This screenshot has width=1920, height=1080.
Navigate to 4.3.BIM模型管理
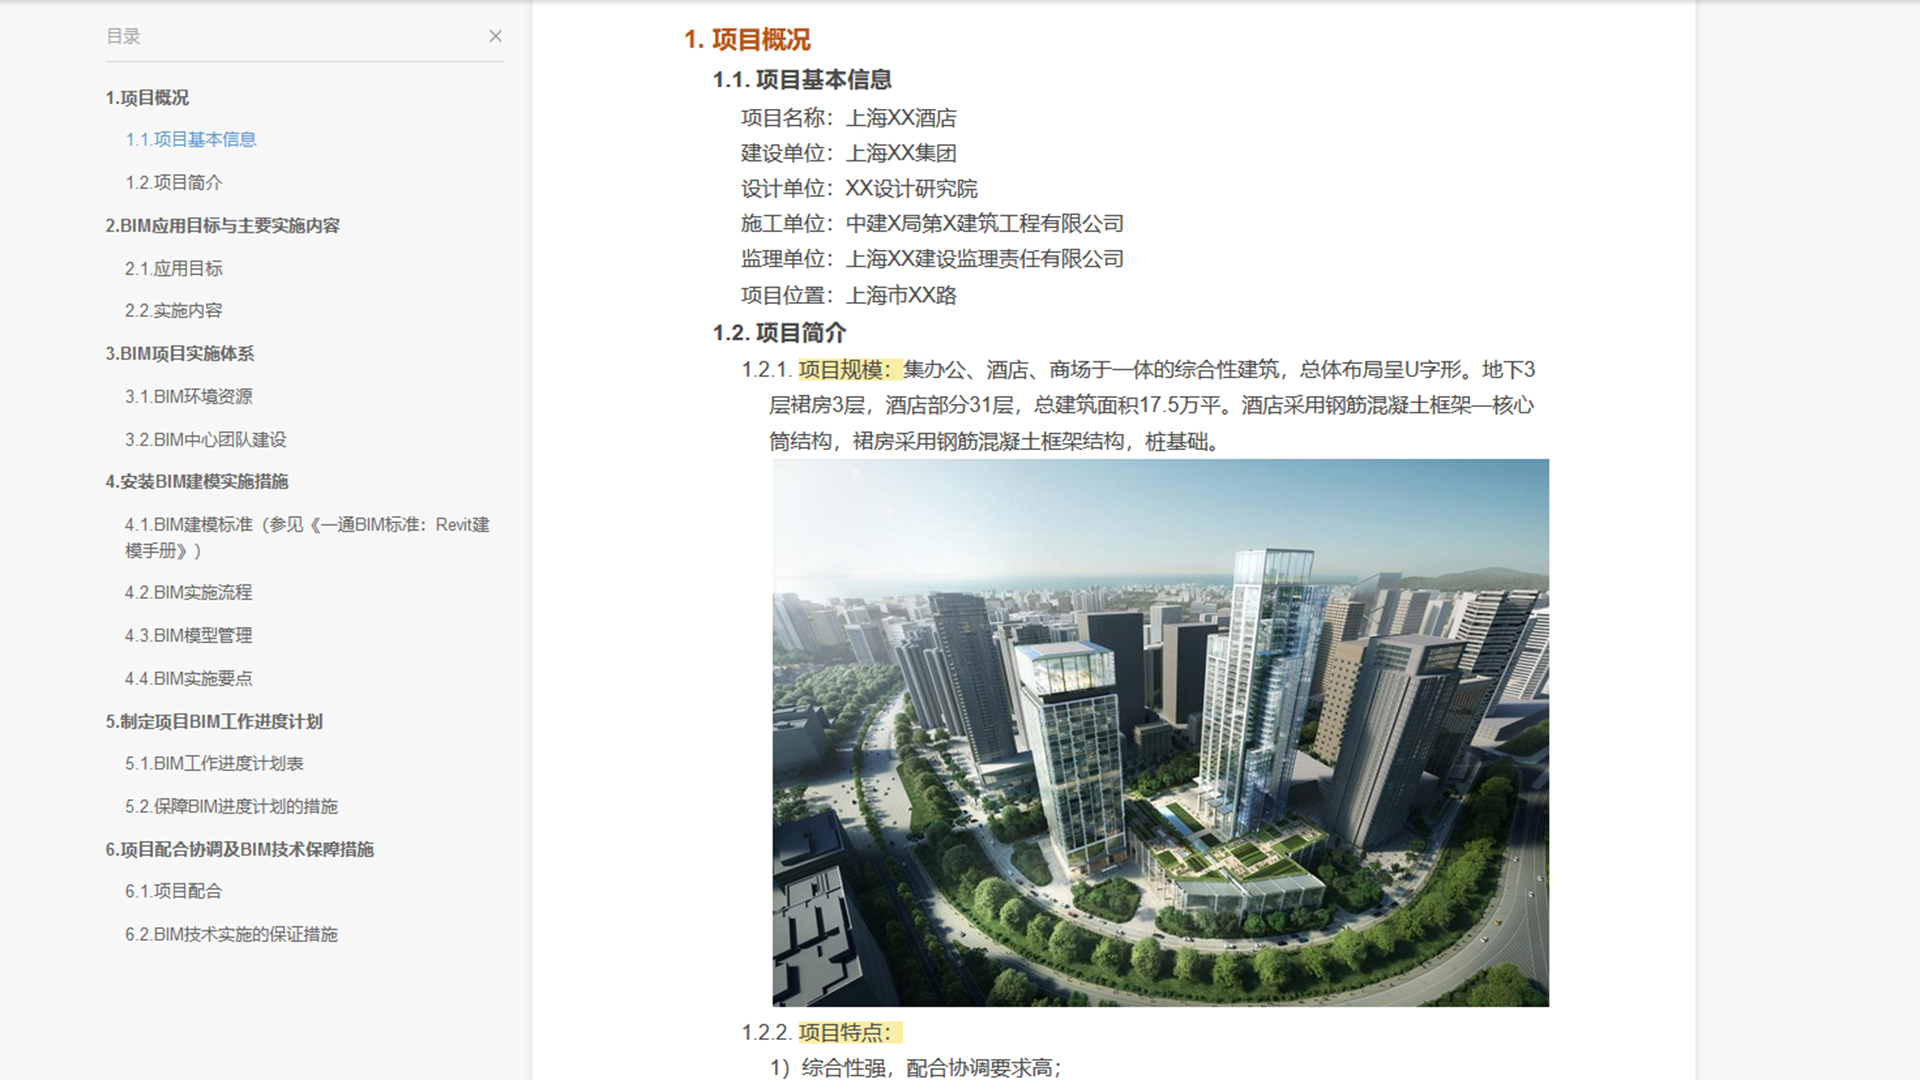(x=188, y=636)
